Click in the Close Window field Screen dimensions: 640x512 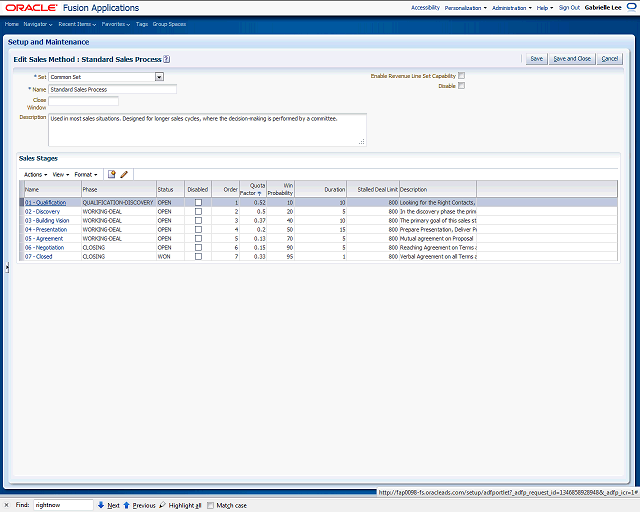pos(83,101)
